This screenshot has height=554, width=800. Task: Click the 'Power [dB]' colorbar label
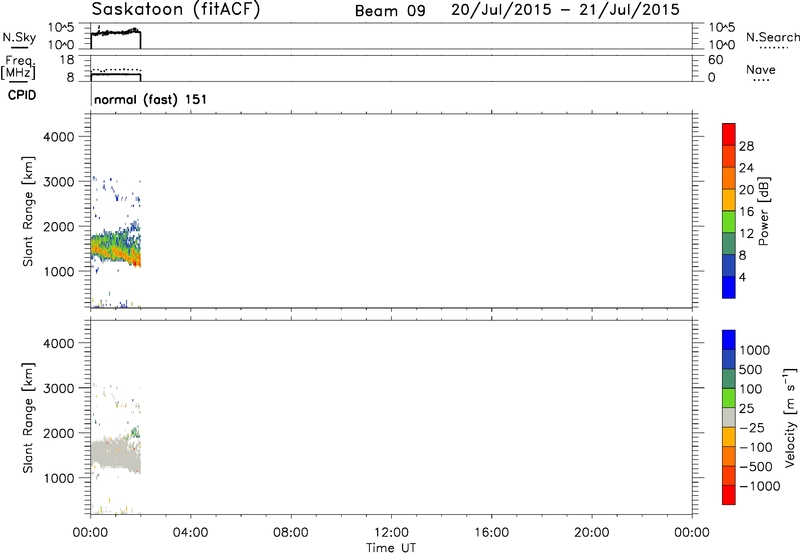(x=763, y=211)
